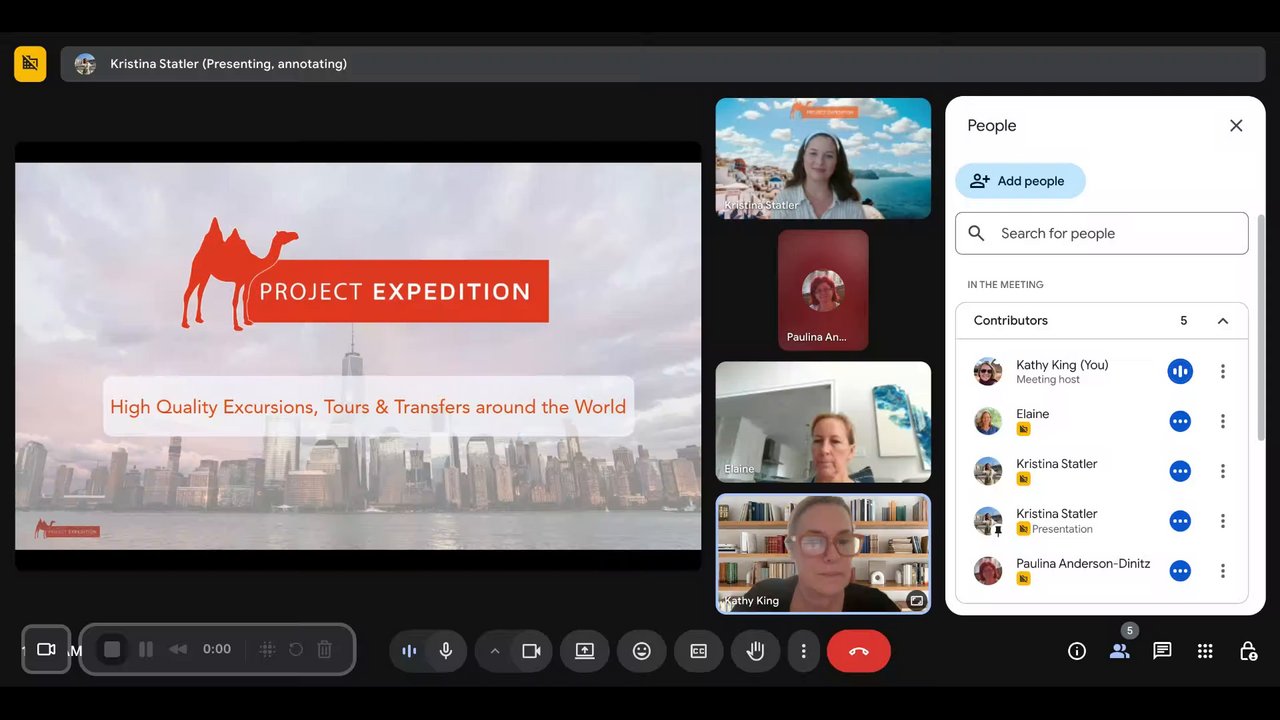1280x720 pixels.
Task: Turn off the camera
Action: click(x=532, y=651)
